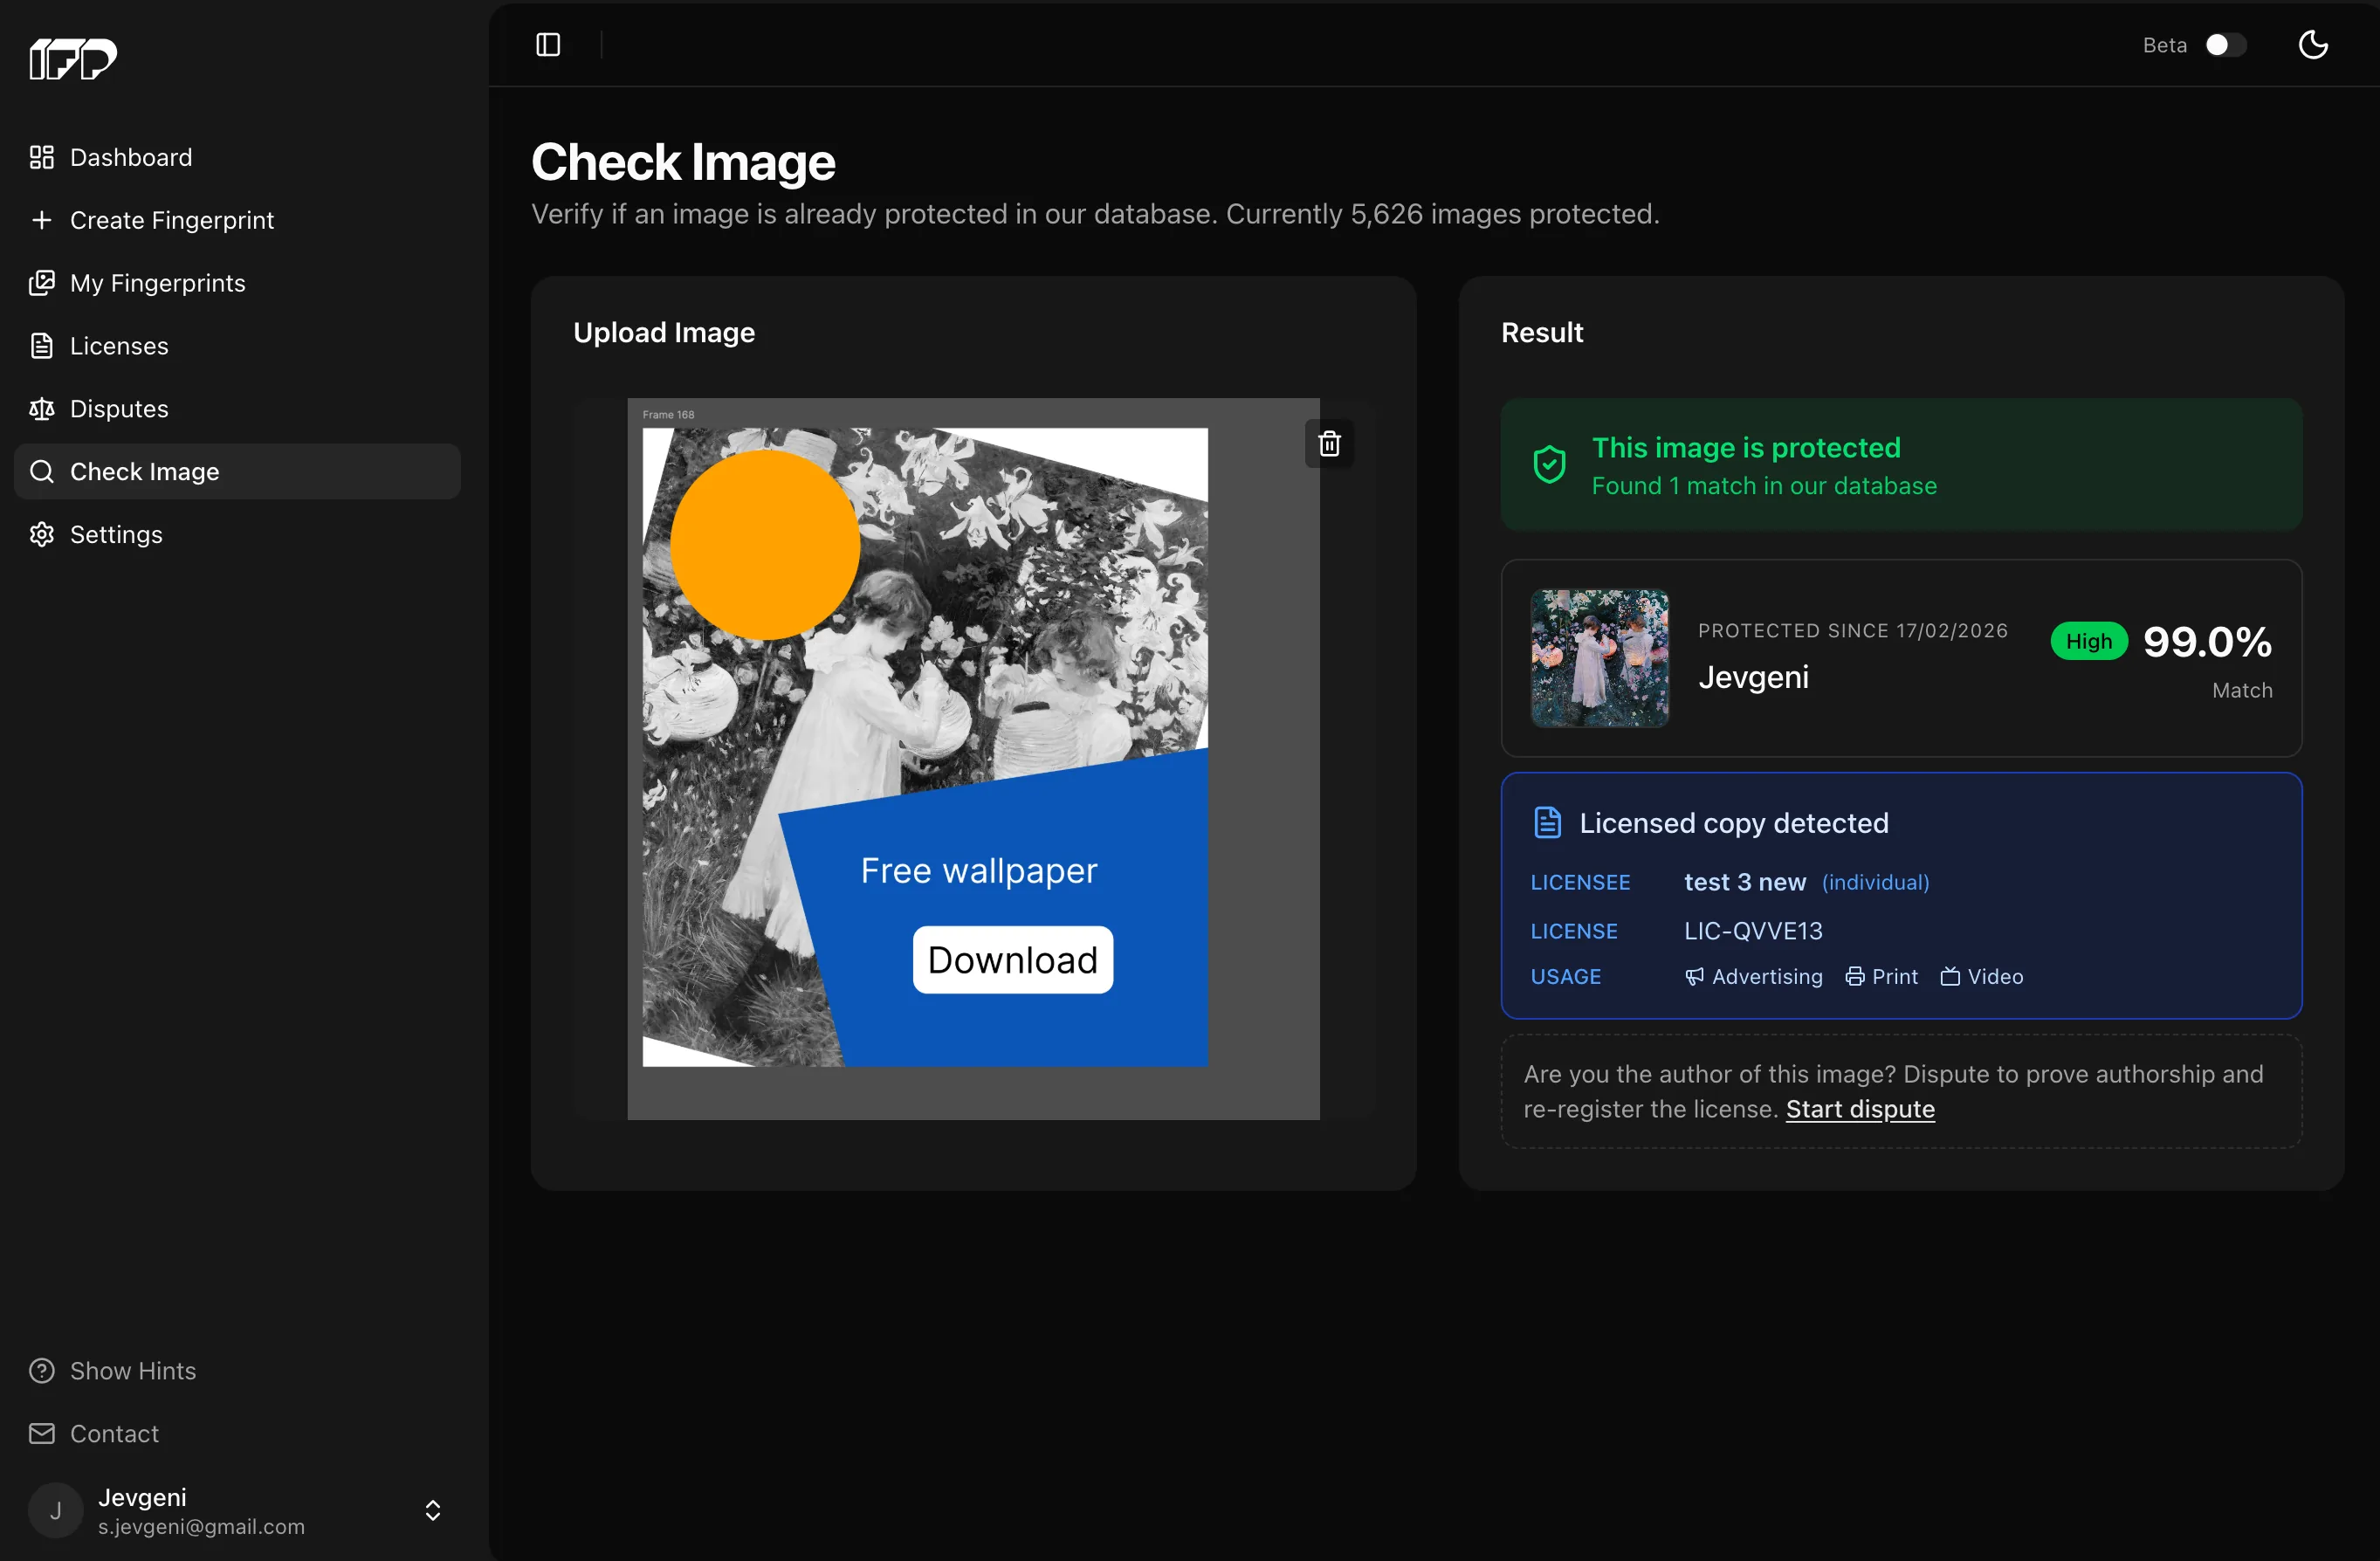Expand the Jevgeni account menu chevron
The image size is (2380, 1561).
click(x=433, y=1510)
